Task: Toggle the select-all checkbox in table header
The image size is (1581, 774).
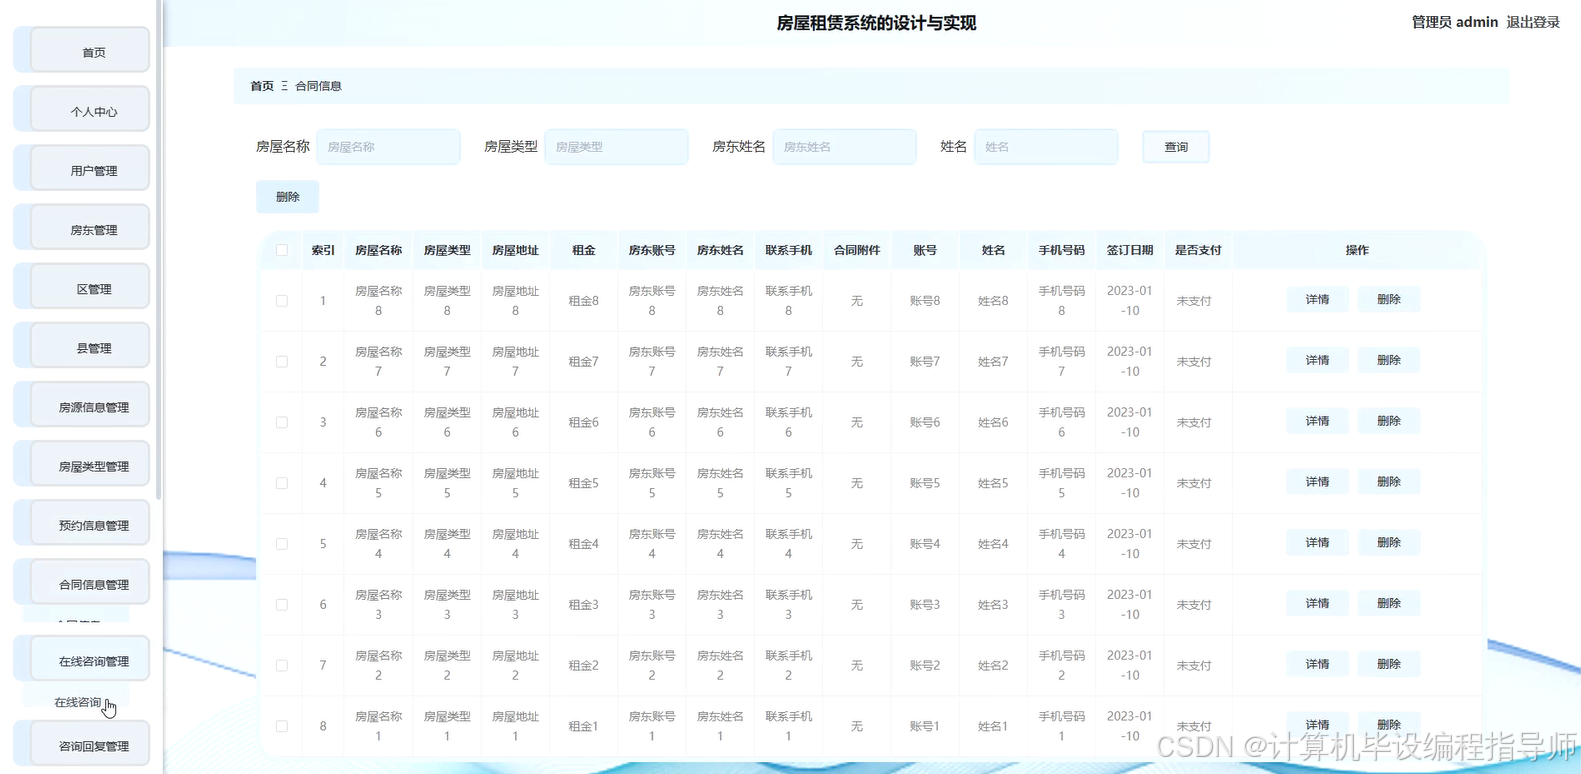Action: tap(282, 250)
